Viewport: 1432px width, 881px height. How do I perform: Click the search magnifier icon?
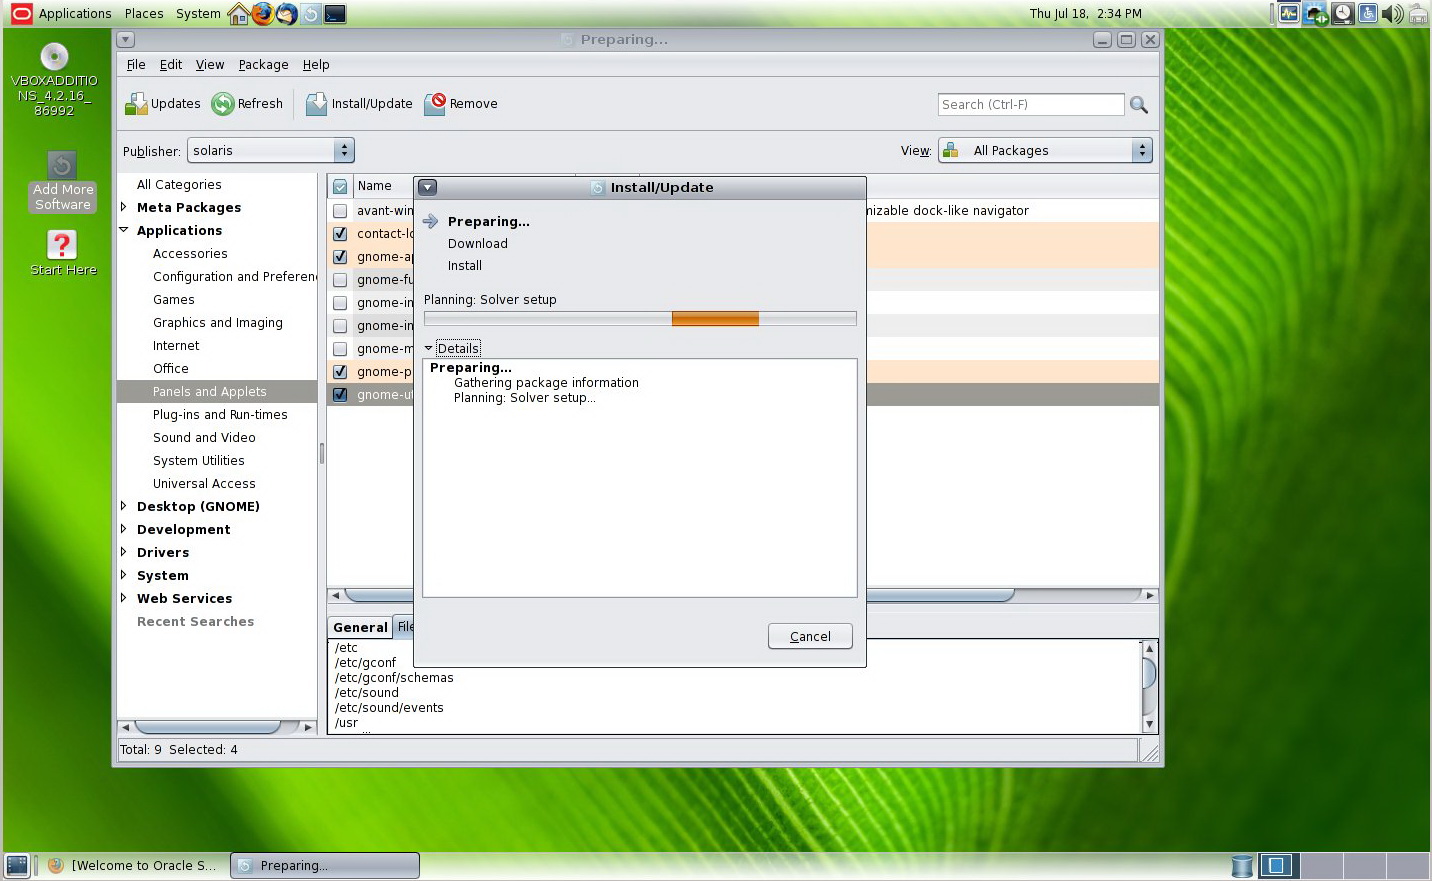1138,105
